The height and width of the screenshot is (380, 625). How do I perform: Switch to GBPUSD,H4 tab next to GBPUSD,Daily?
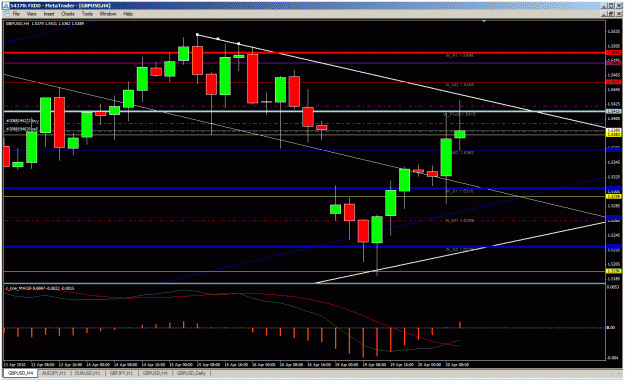(155, 373)
